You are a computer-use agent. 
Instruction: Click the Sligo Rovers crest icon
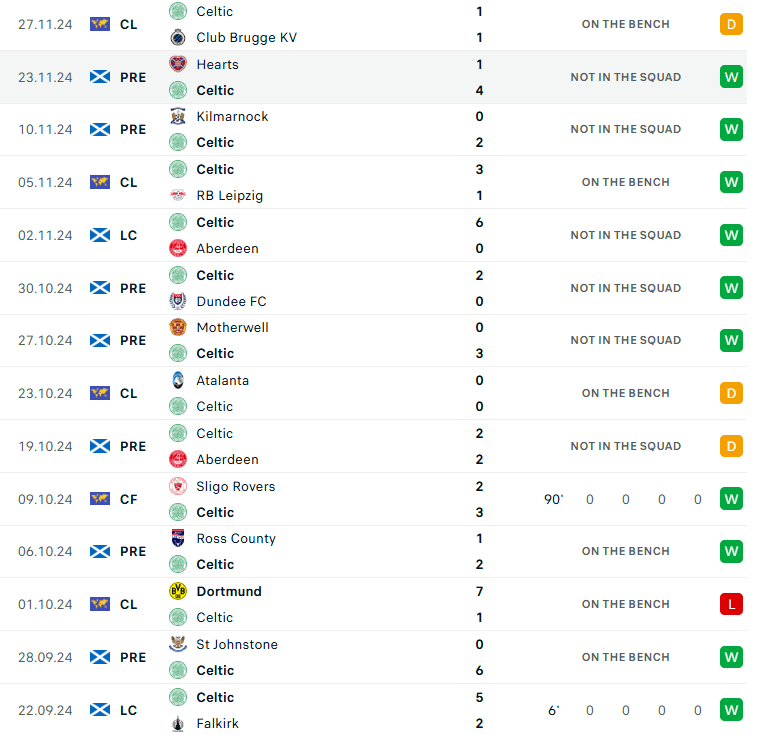point(178,486)
